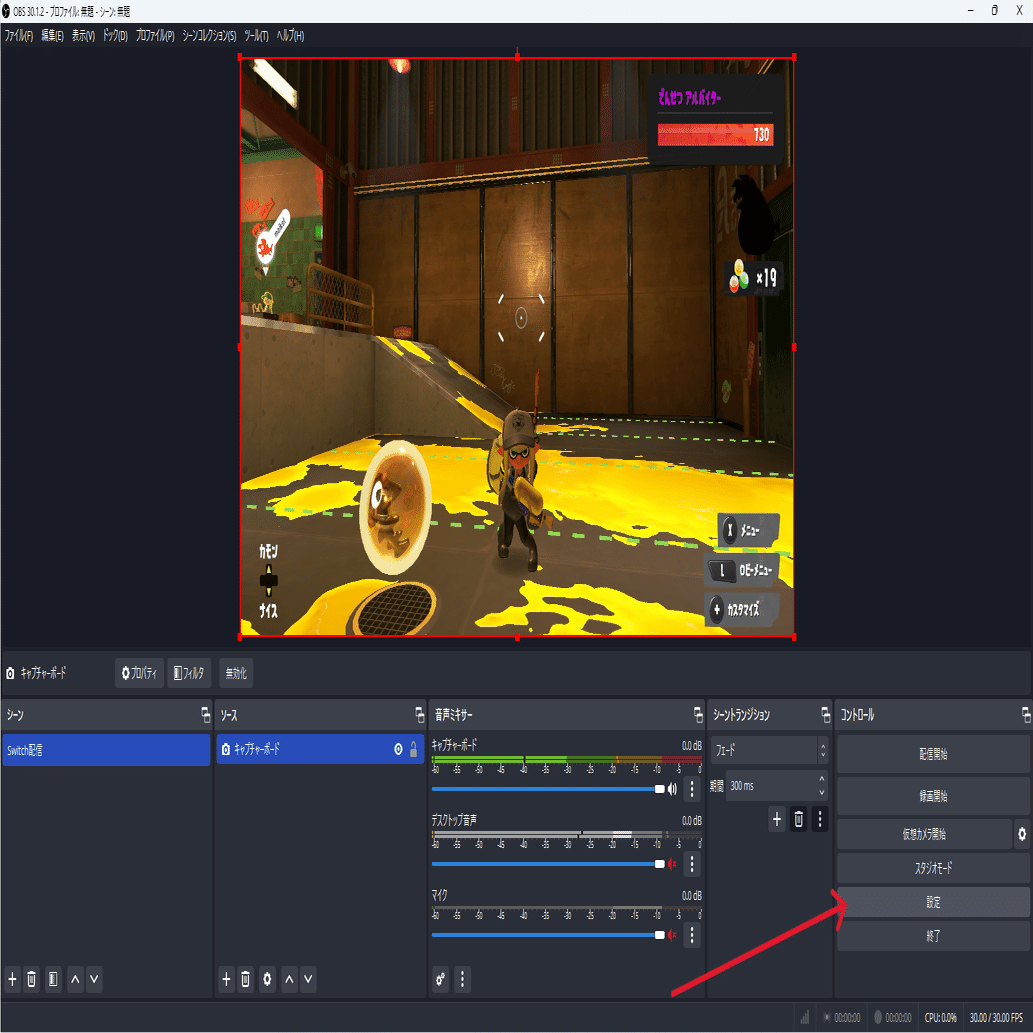The width and height of the screenshot is (1033, 1033).
Task: Click 無効化 button in source toolbar
Action: pyautogui.click(x=236, y=673)
